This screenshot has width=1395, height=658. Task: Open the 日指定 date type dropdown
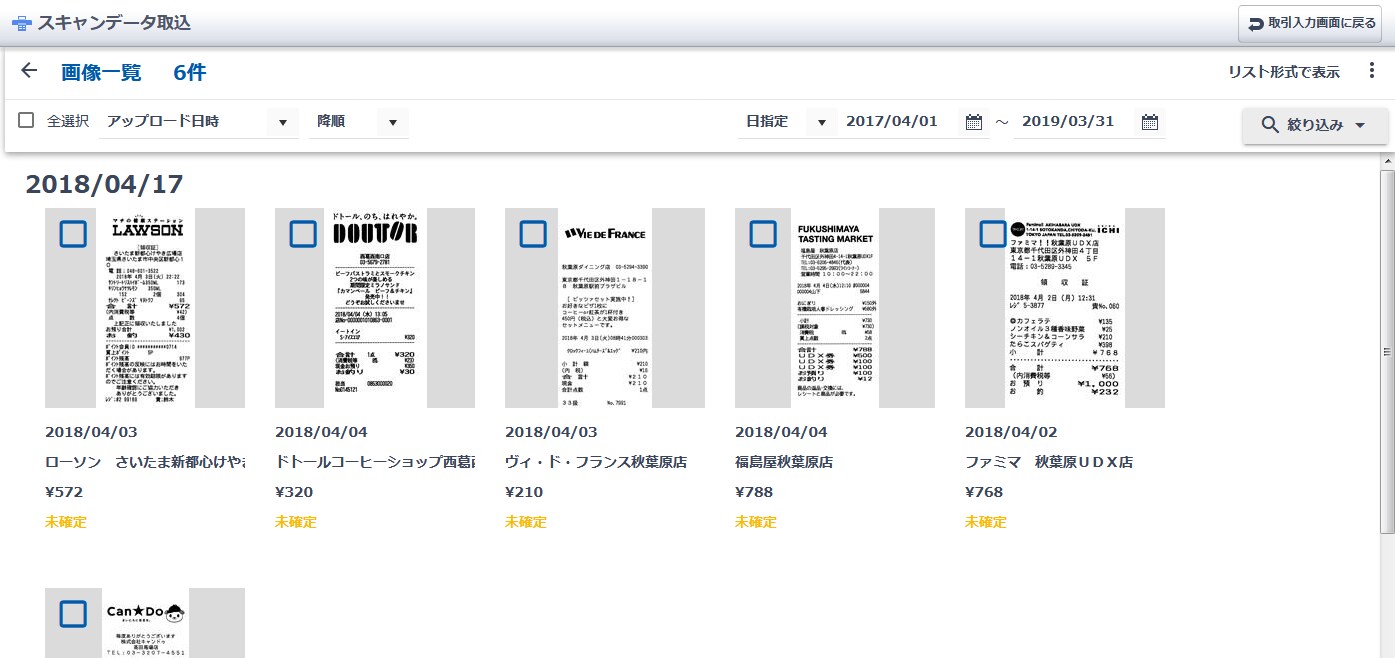click(787, 122)
